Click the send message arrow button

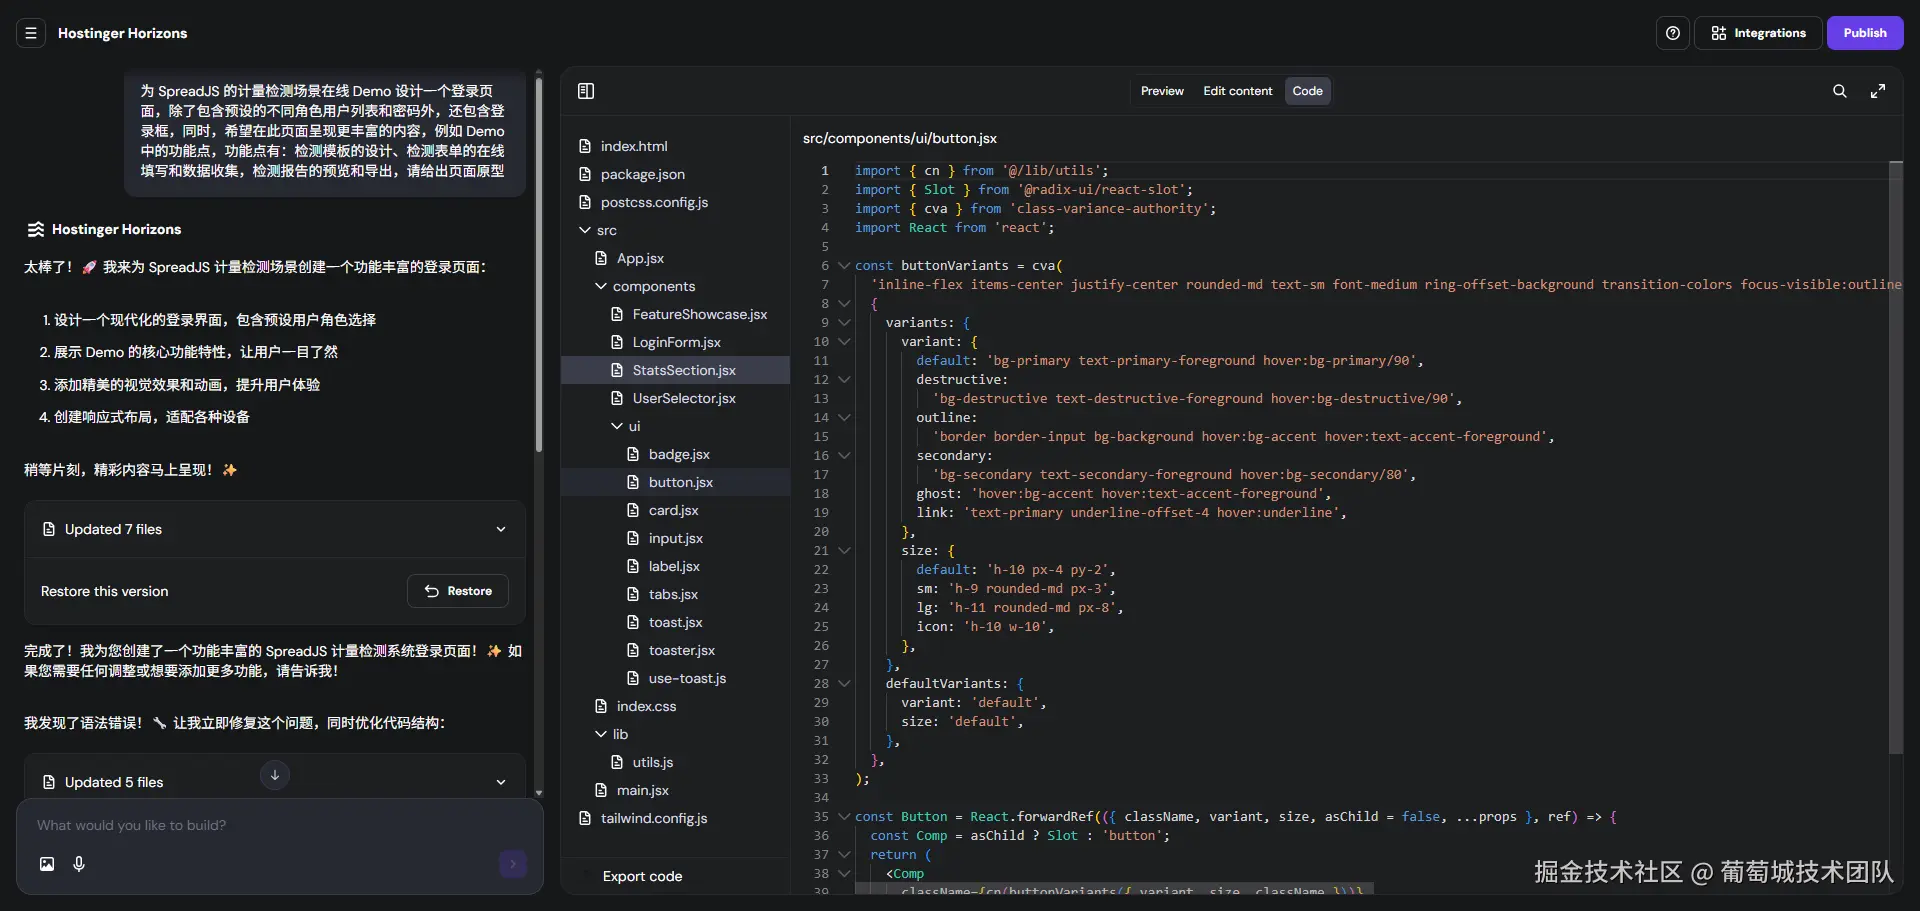[x=513, y=864]
